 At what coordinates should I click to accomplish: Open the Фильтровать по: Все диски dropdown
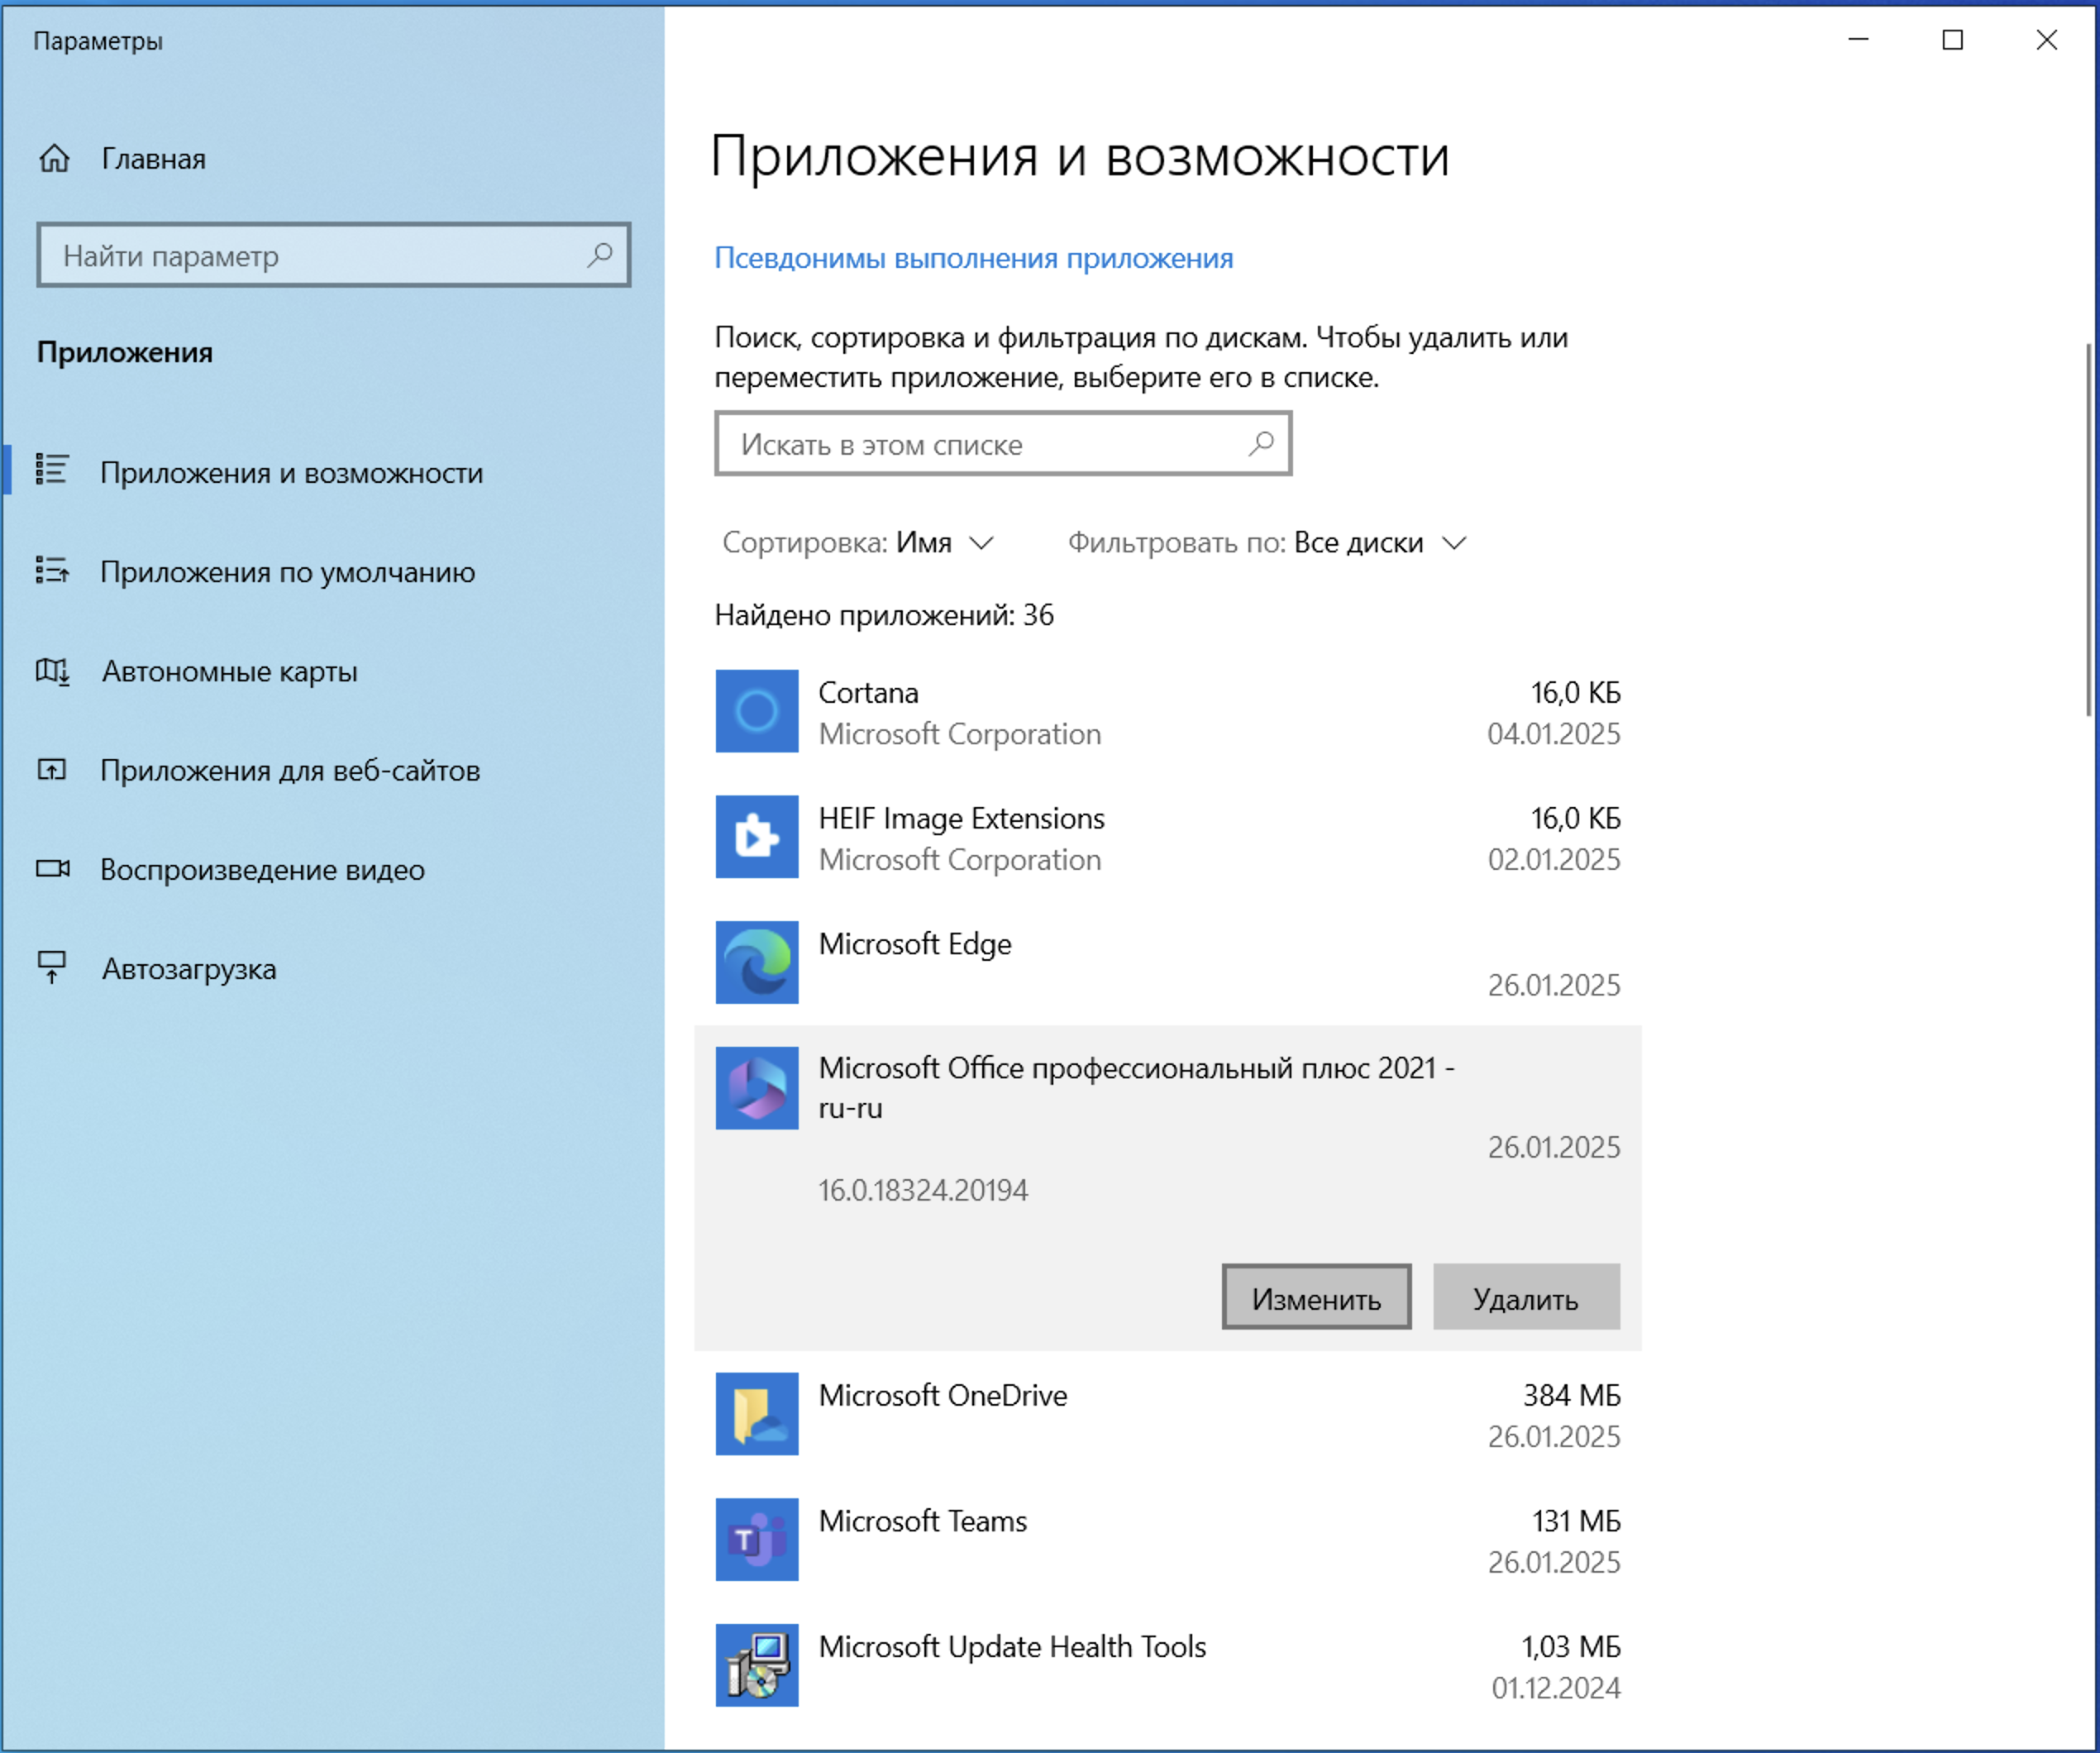coord(1267,543)
